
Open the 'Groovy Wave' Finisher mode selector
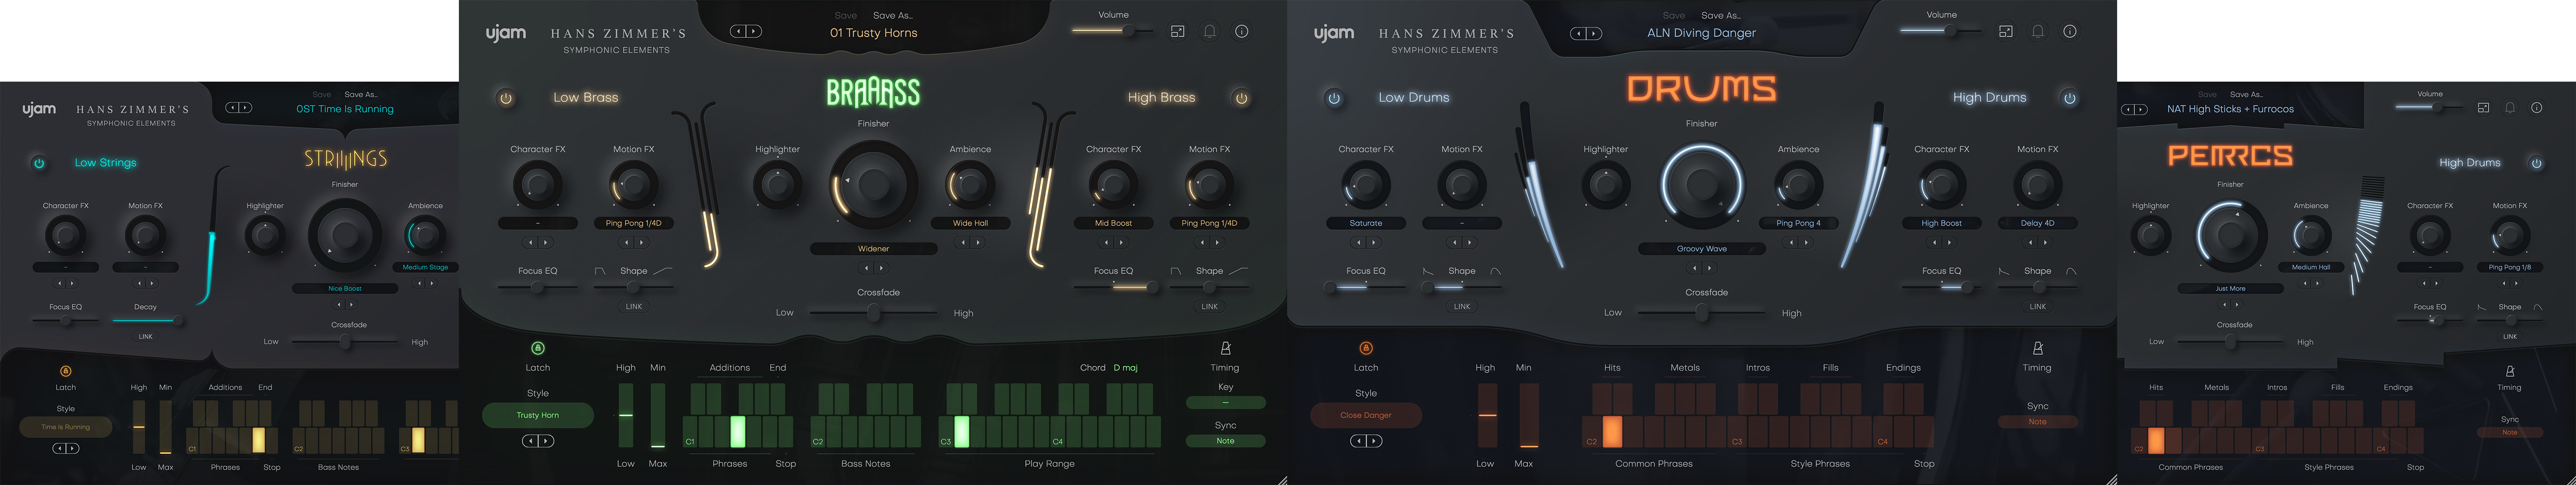coord(1701,249)
